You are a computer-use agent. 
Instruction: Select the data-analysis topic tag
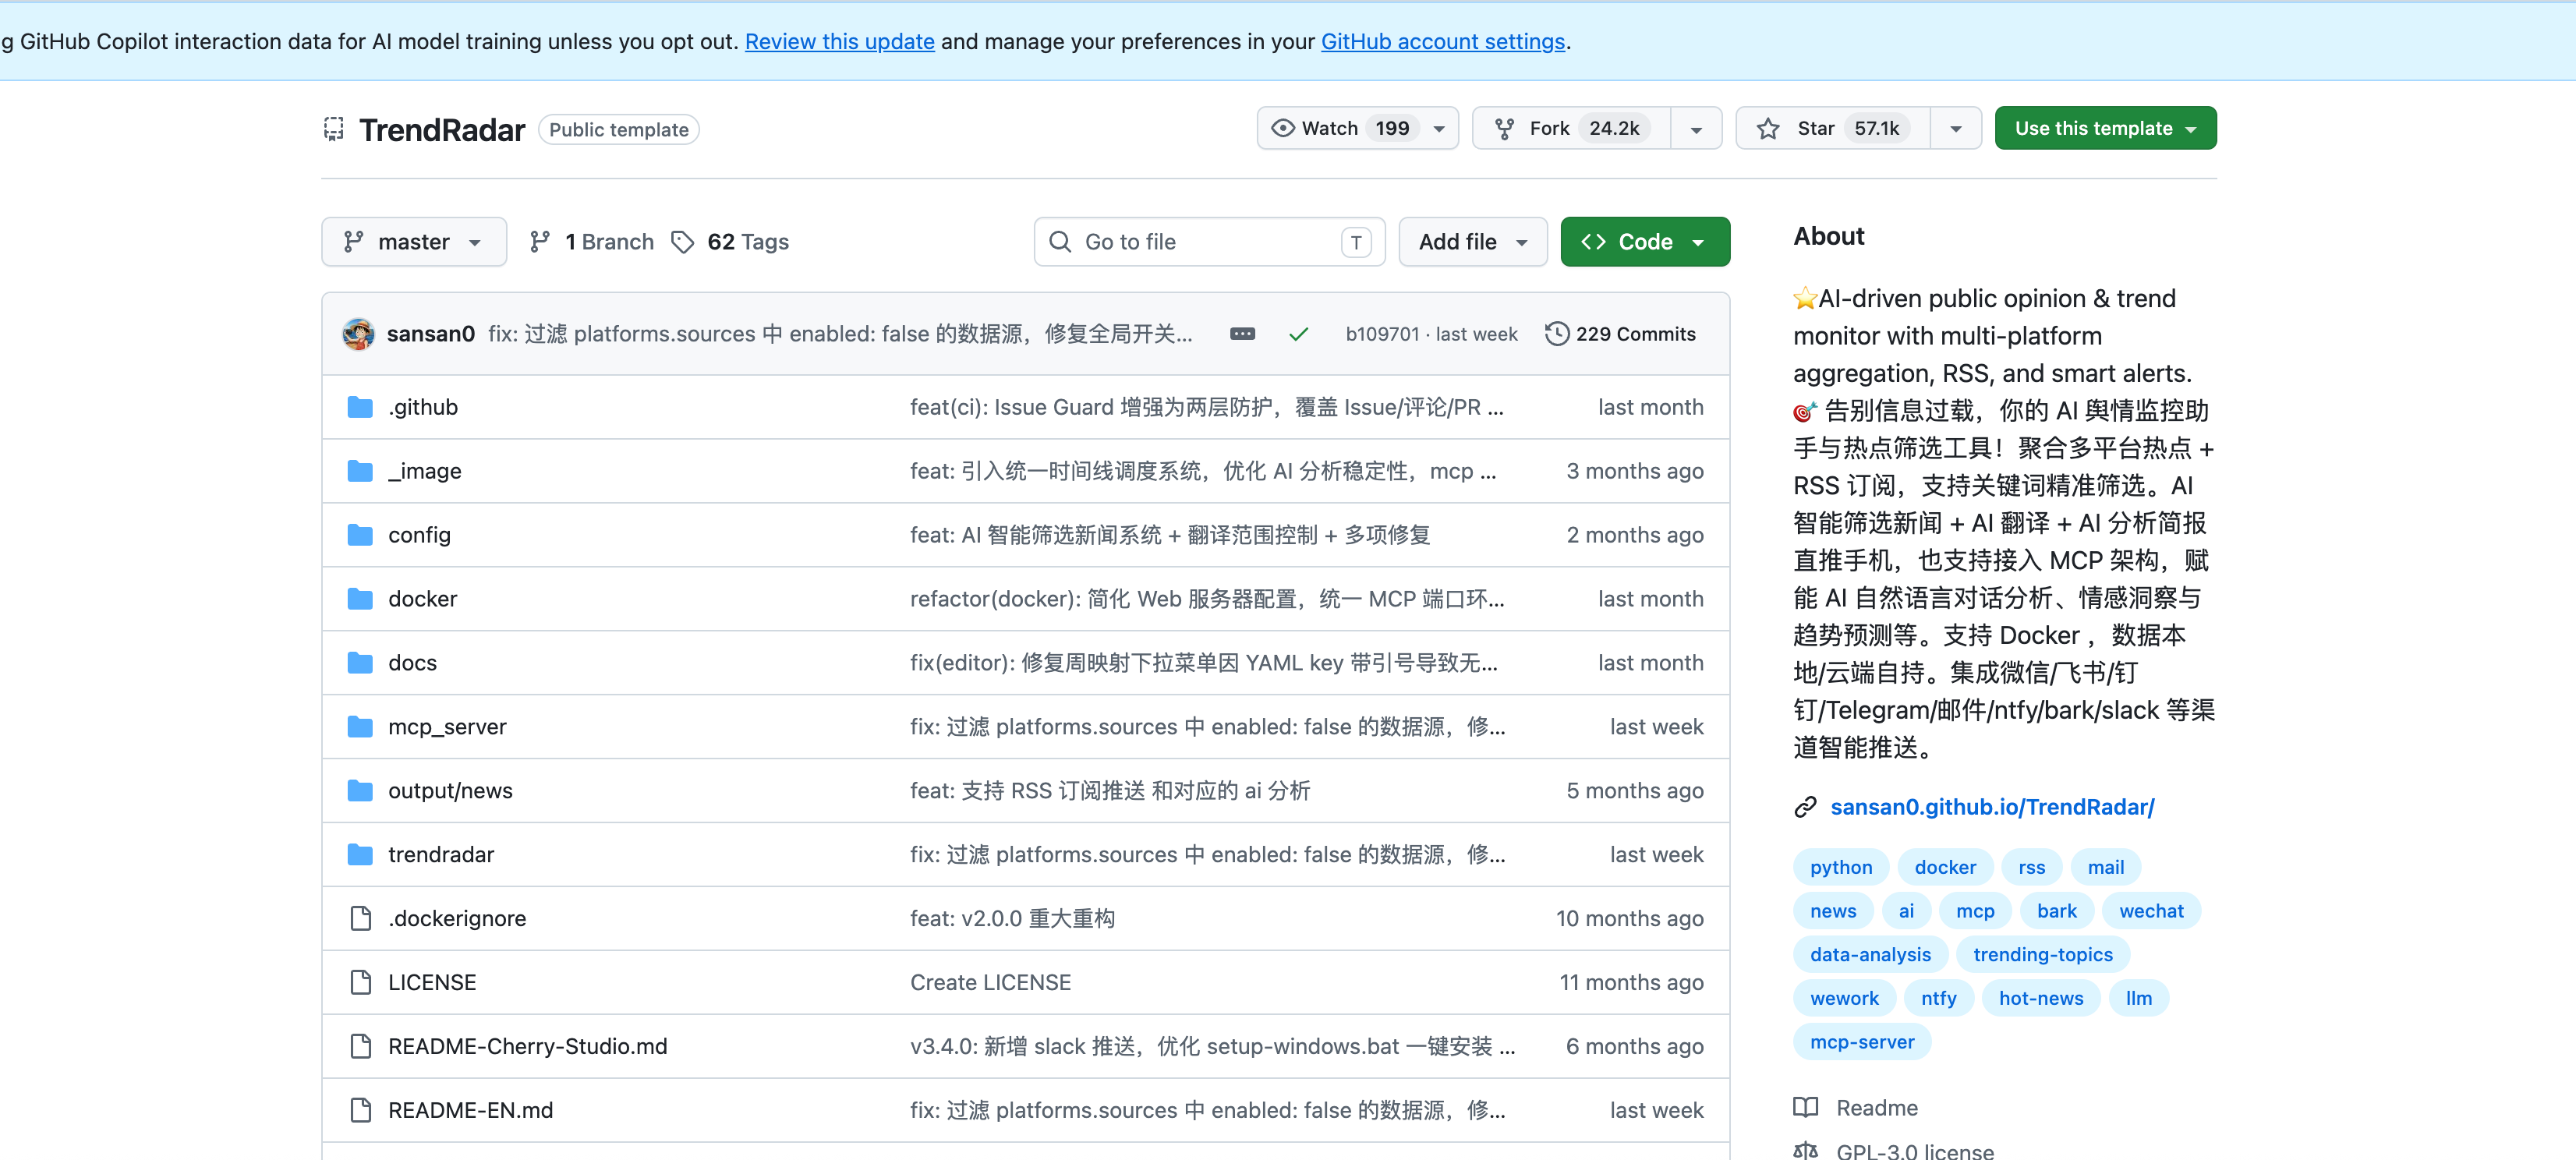click(x=1870, y=955)
